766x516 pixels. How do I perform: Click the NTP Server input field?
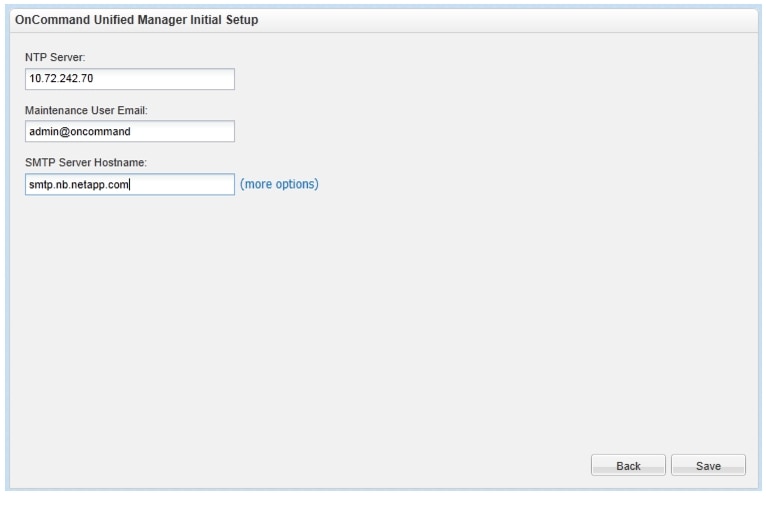pos(130,79)
